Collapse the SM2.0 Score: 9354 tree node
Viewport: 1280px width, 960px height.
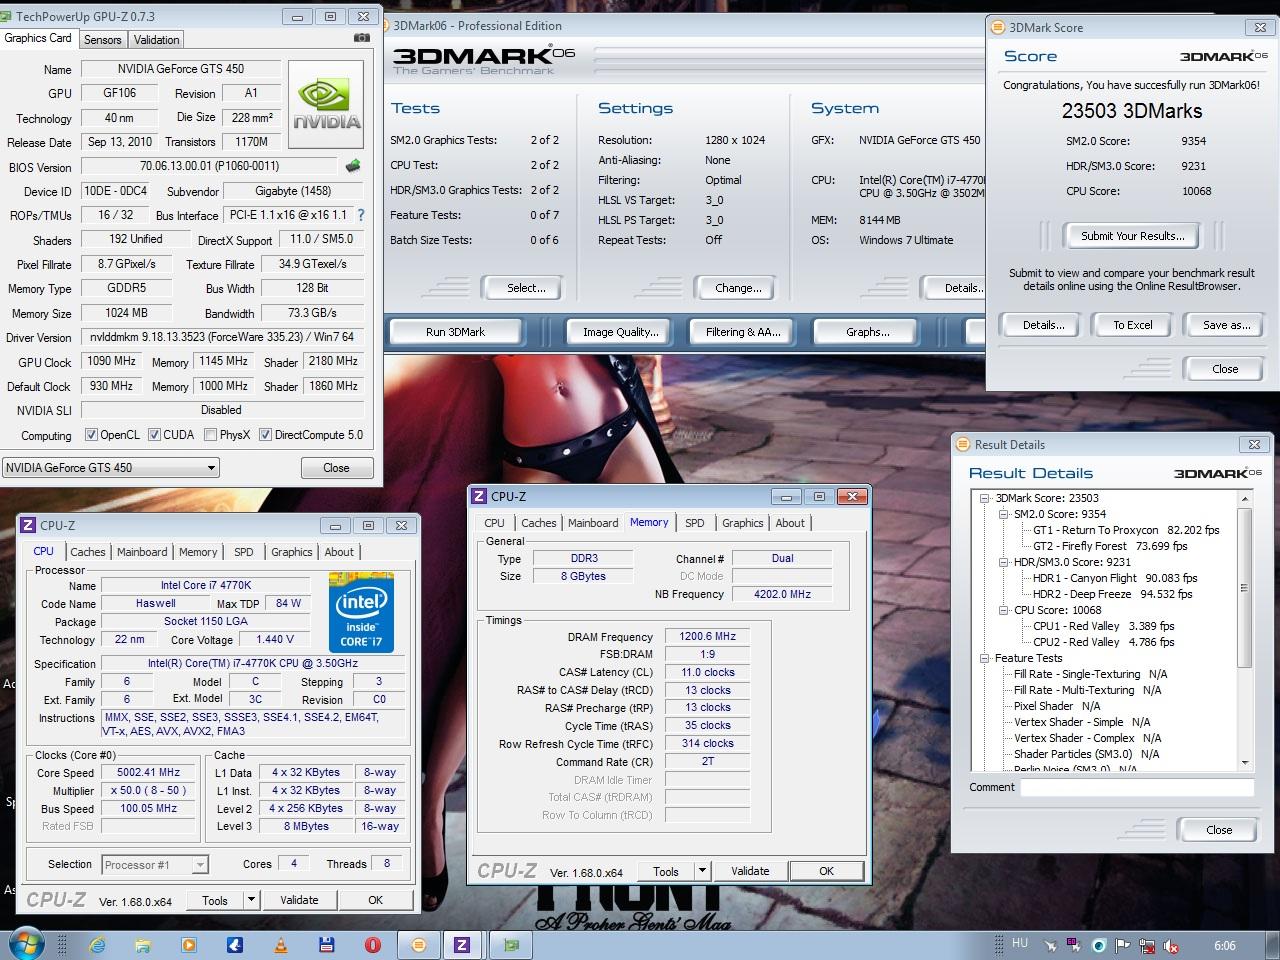point(1004,514)
